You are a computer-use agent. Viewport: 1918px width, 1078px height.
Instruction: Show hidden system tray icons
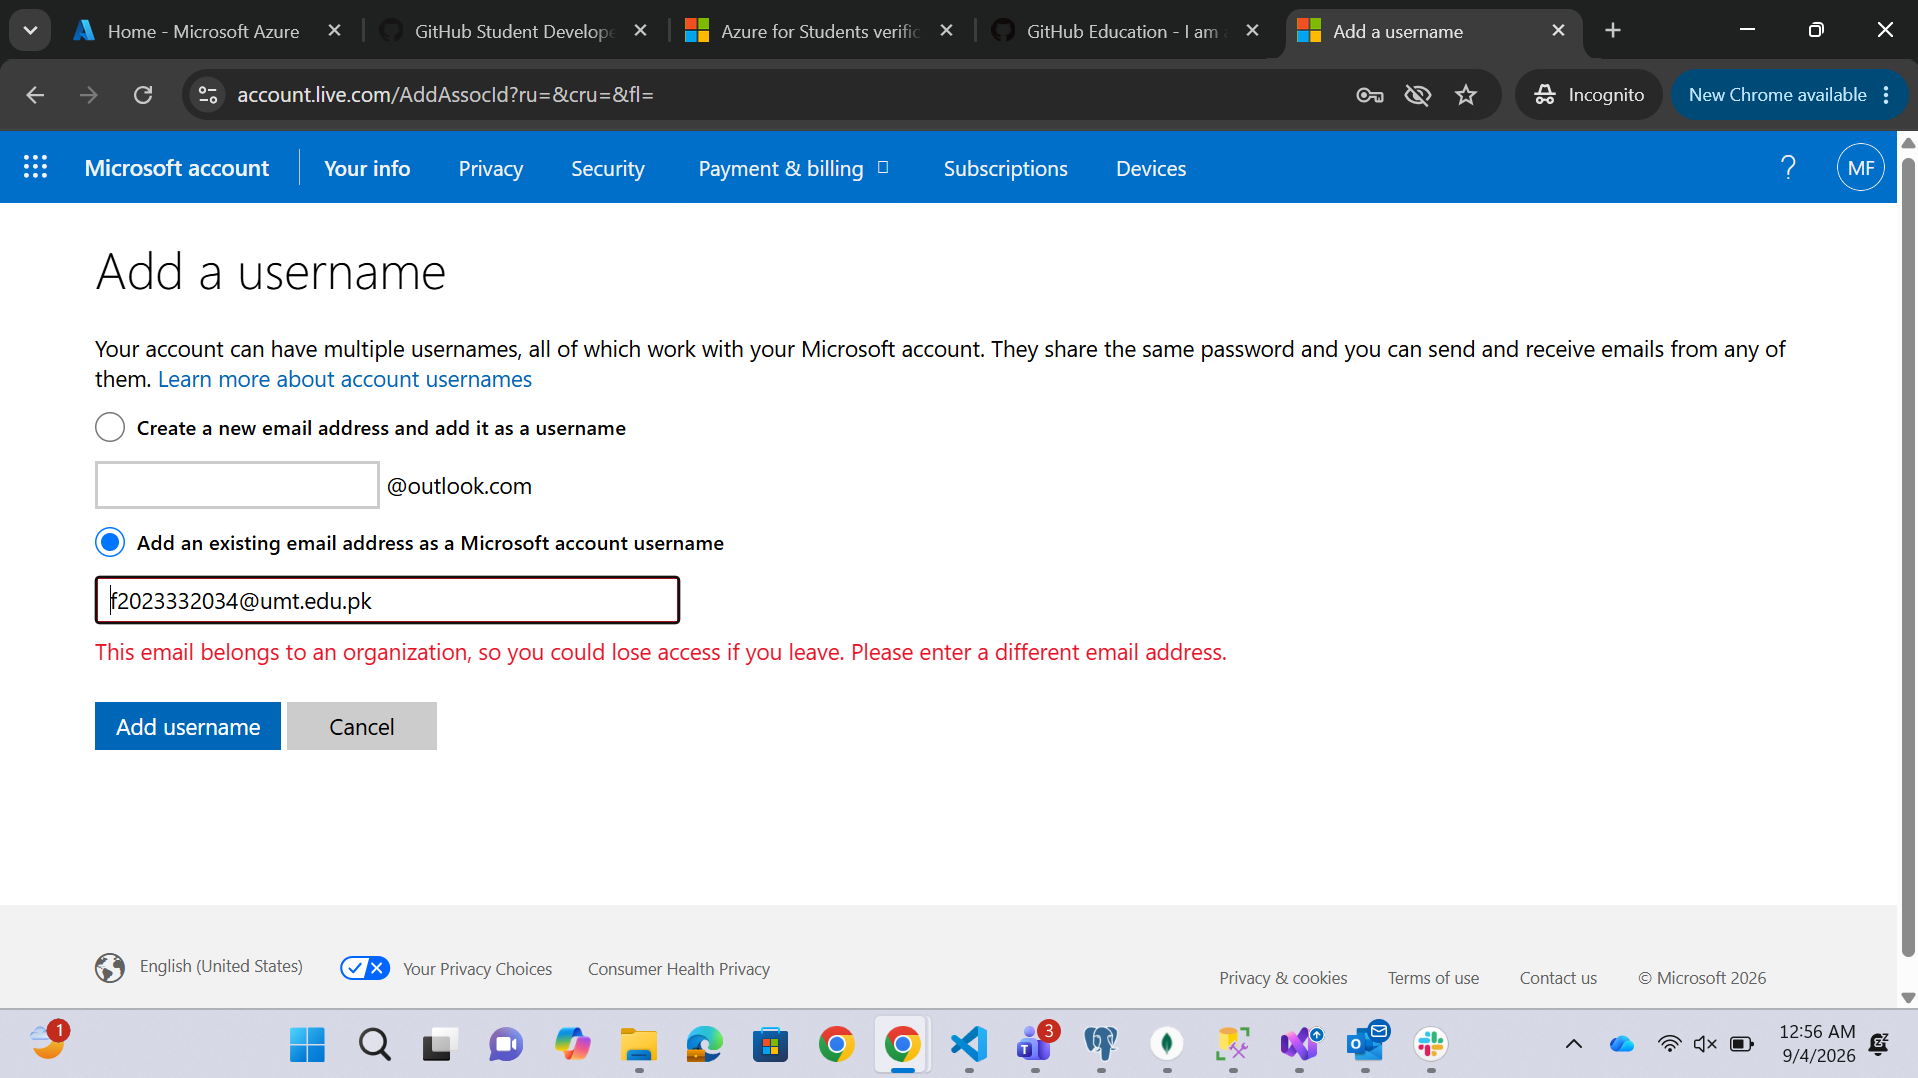pos(1574,1045)
